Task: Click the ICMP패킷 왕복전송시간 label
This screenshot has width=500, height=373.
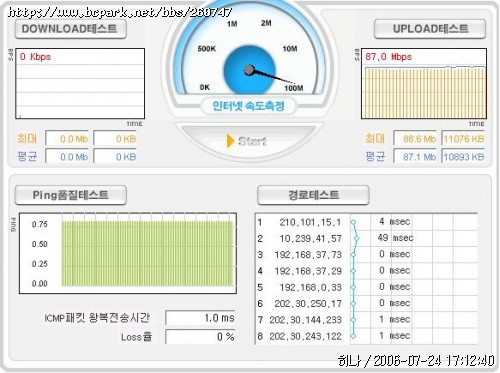Action: coord(97,318)
